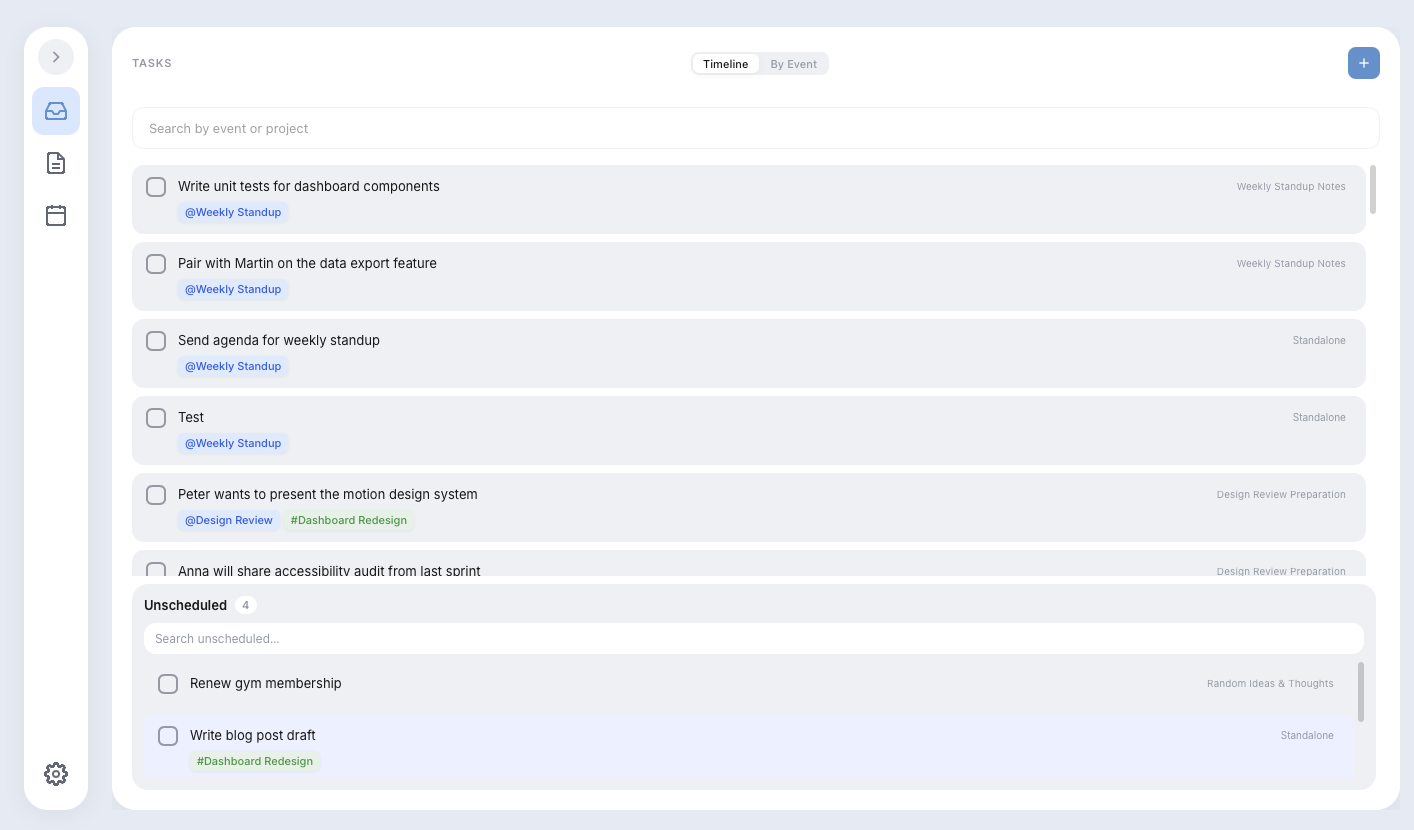Viewport: 1414px width, 830px height.
Task: Select the Timeline tab
Action: [x=725, y=63]
